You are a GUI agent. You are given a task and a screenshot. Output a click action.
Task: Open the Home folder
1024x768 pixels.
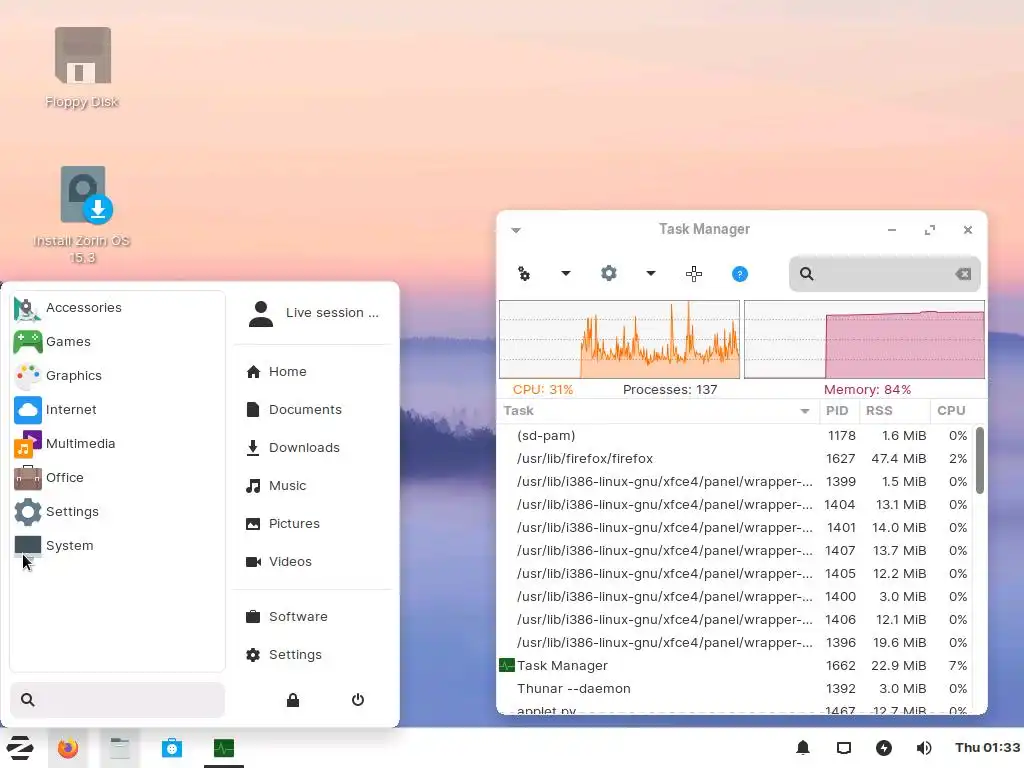click(x=313, y=372)
